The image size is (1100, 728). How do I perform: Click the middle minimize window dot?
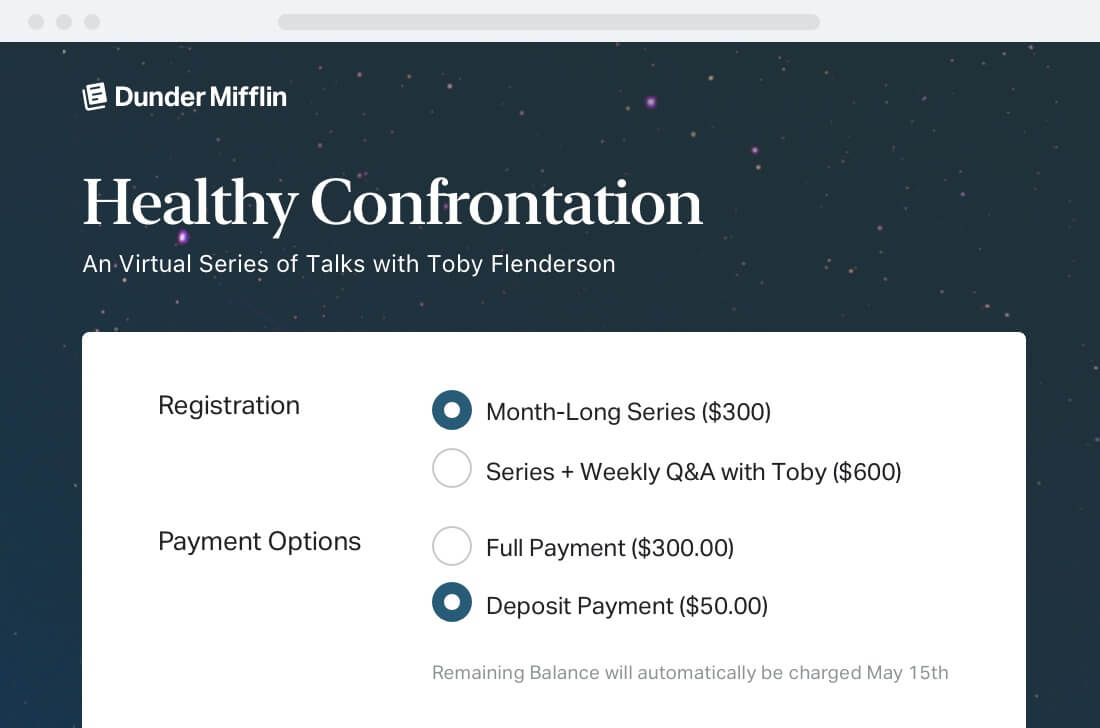pyautogui.click(x=64, y=21)
